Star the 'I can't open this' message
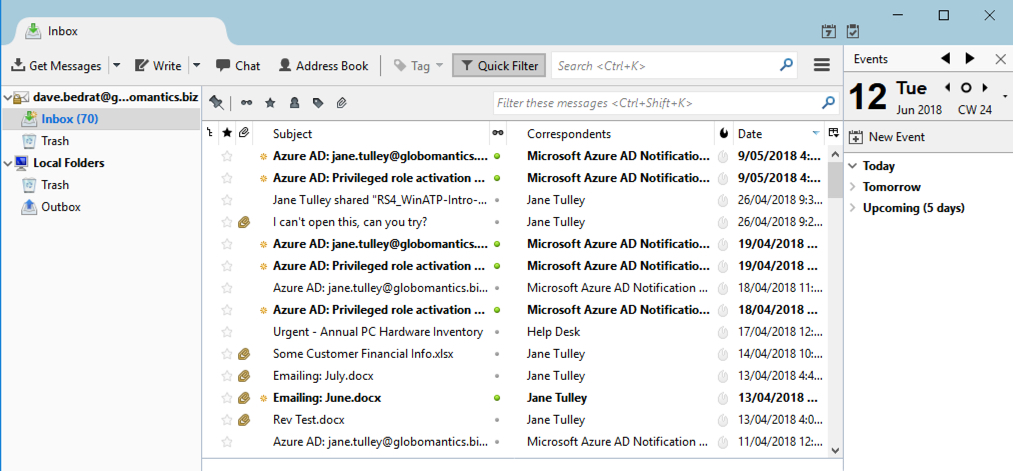Screen dimensions: 1013x471 pos(226,222)
